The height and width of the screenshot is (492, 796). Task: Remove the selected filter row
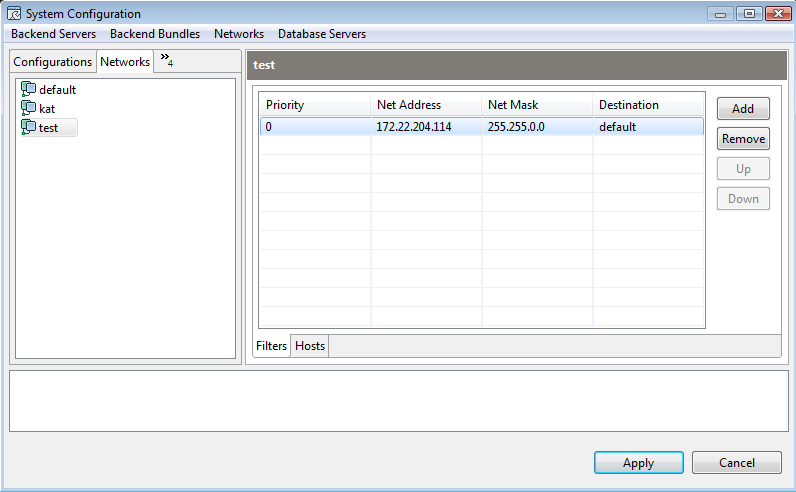[x=743, y=139]
